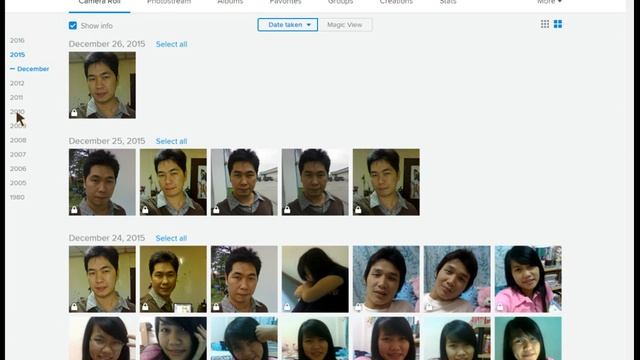This screenshot has height=360, width=640.
Task: Select all photos from December 24, 2015
Action: (171, 238)
